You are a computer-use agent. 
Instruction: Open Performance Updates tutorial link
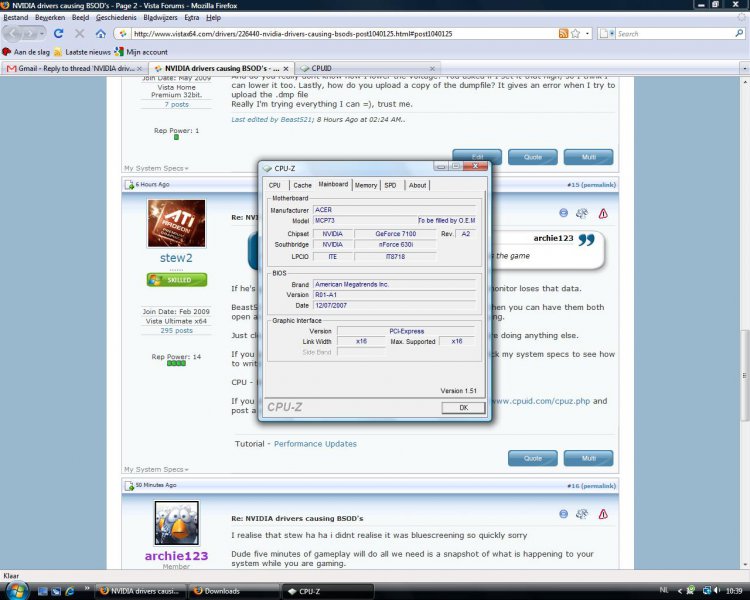click(x=315, y=444)
